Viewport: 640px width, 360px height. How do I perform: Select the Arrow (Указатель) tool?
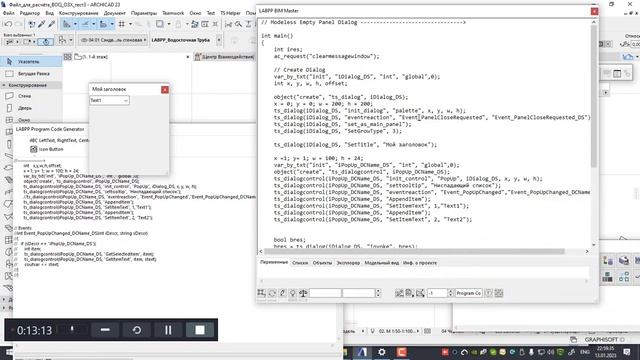pos(31,62)
